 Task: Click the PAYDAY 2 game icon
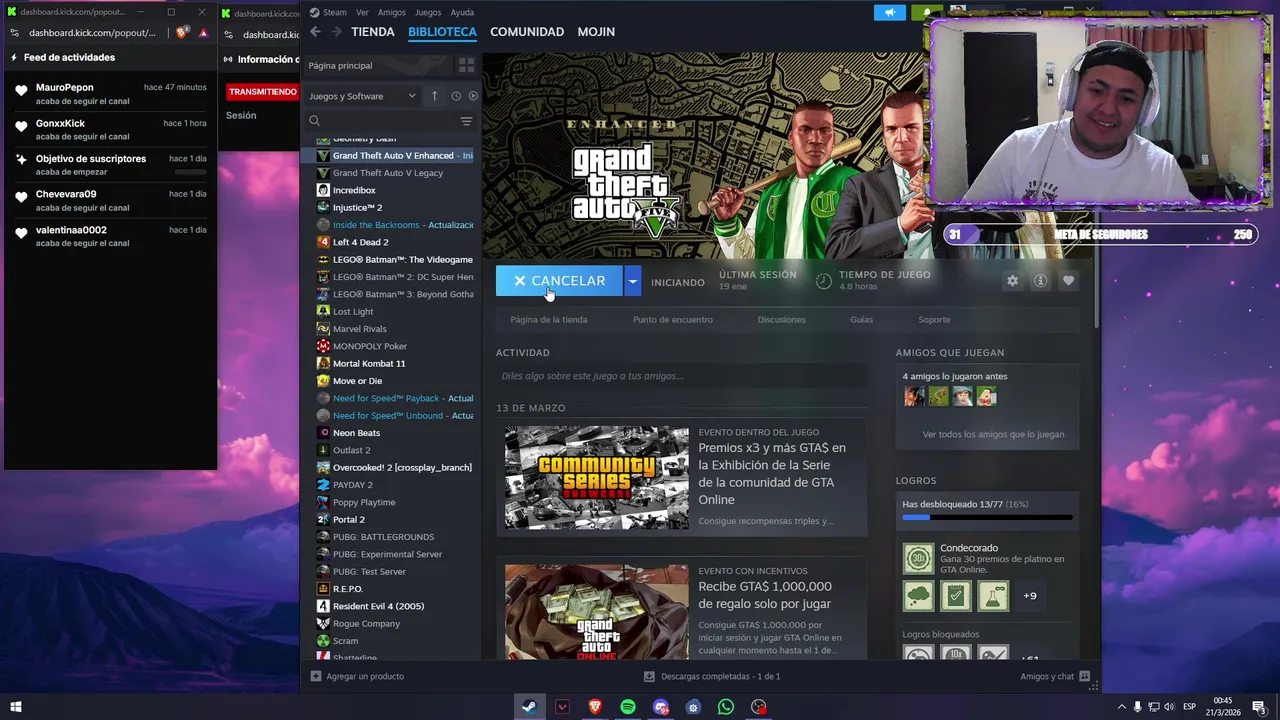coord(323,485)
